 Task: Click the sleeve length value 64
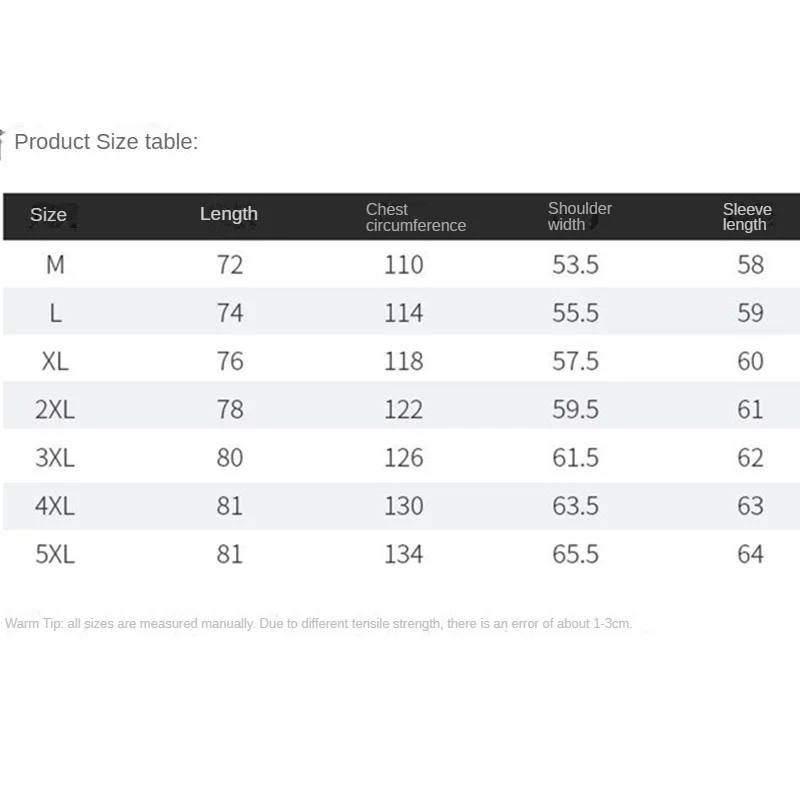pyautogui.click(x=750, y=554)
